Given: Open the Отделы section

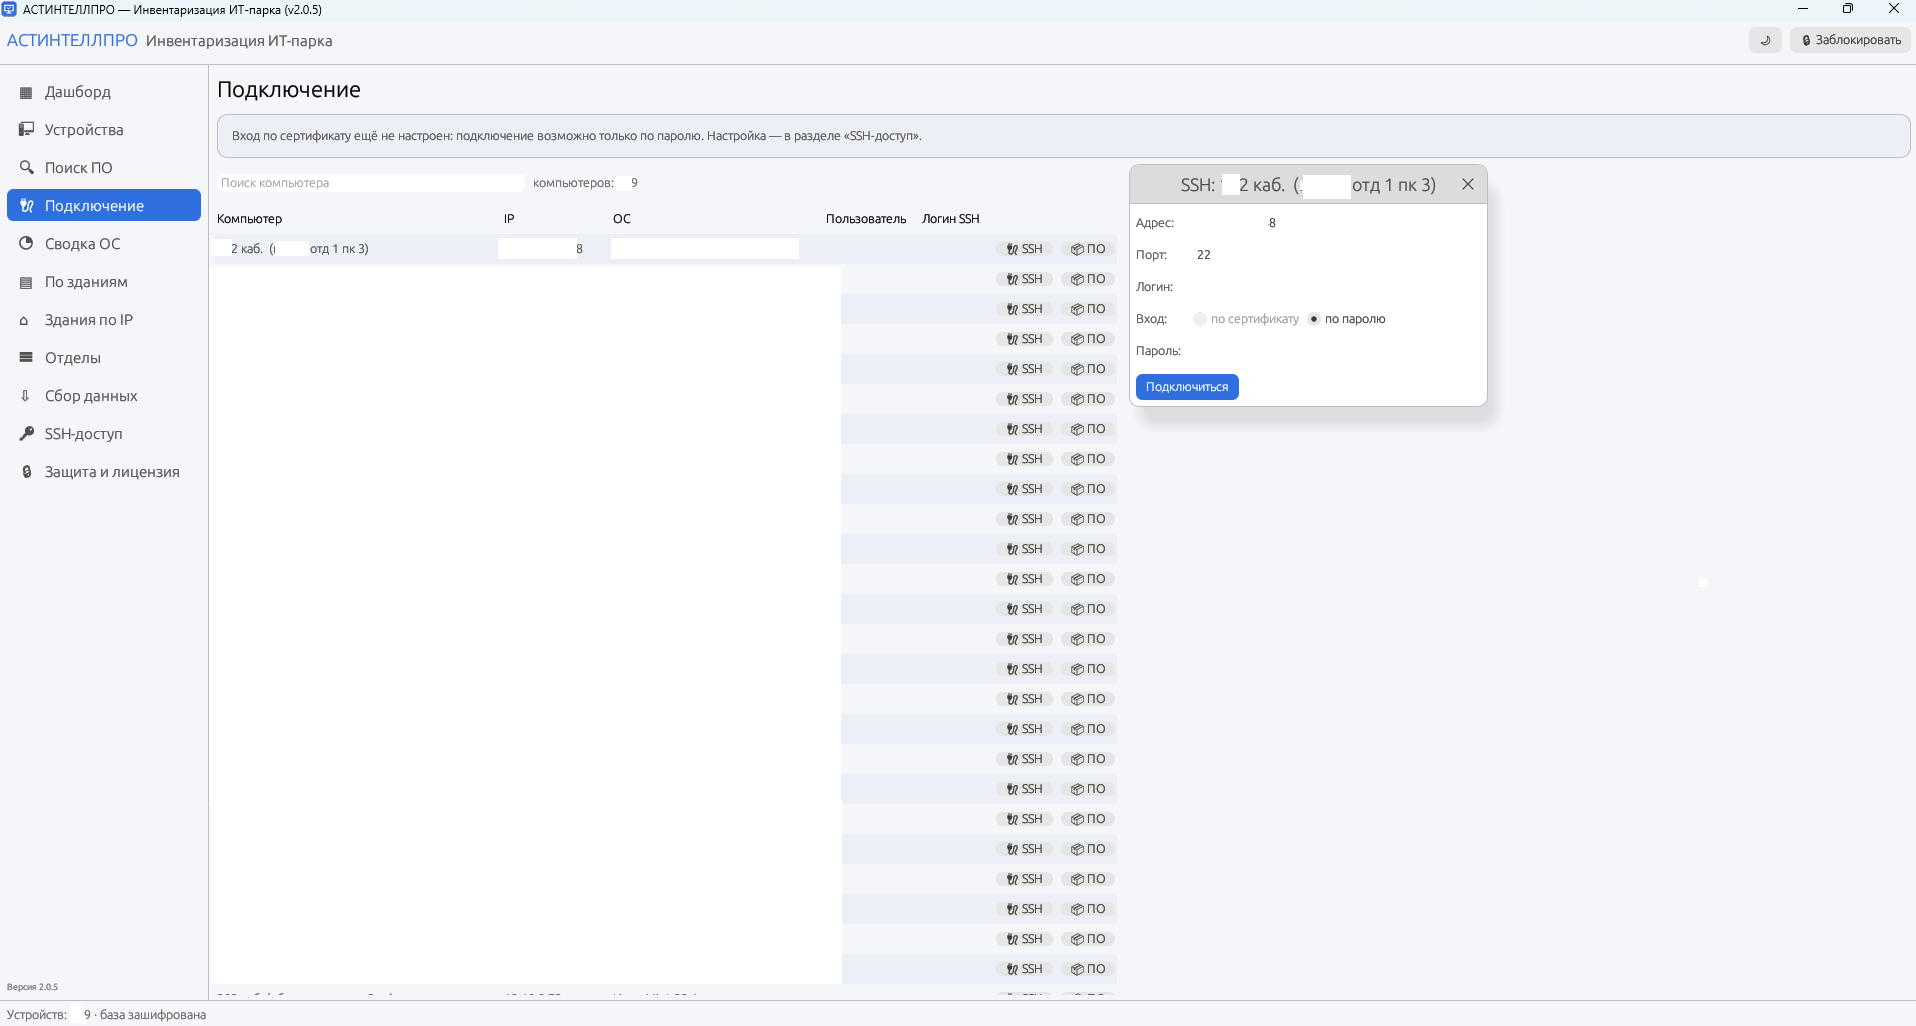Looking at the screenshot, I should click(104, 358).
